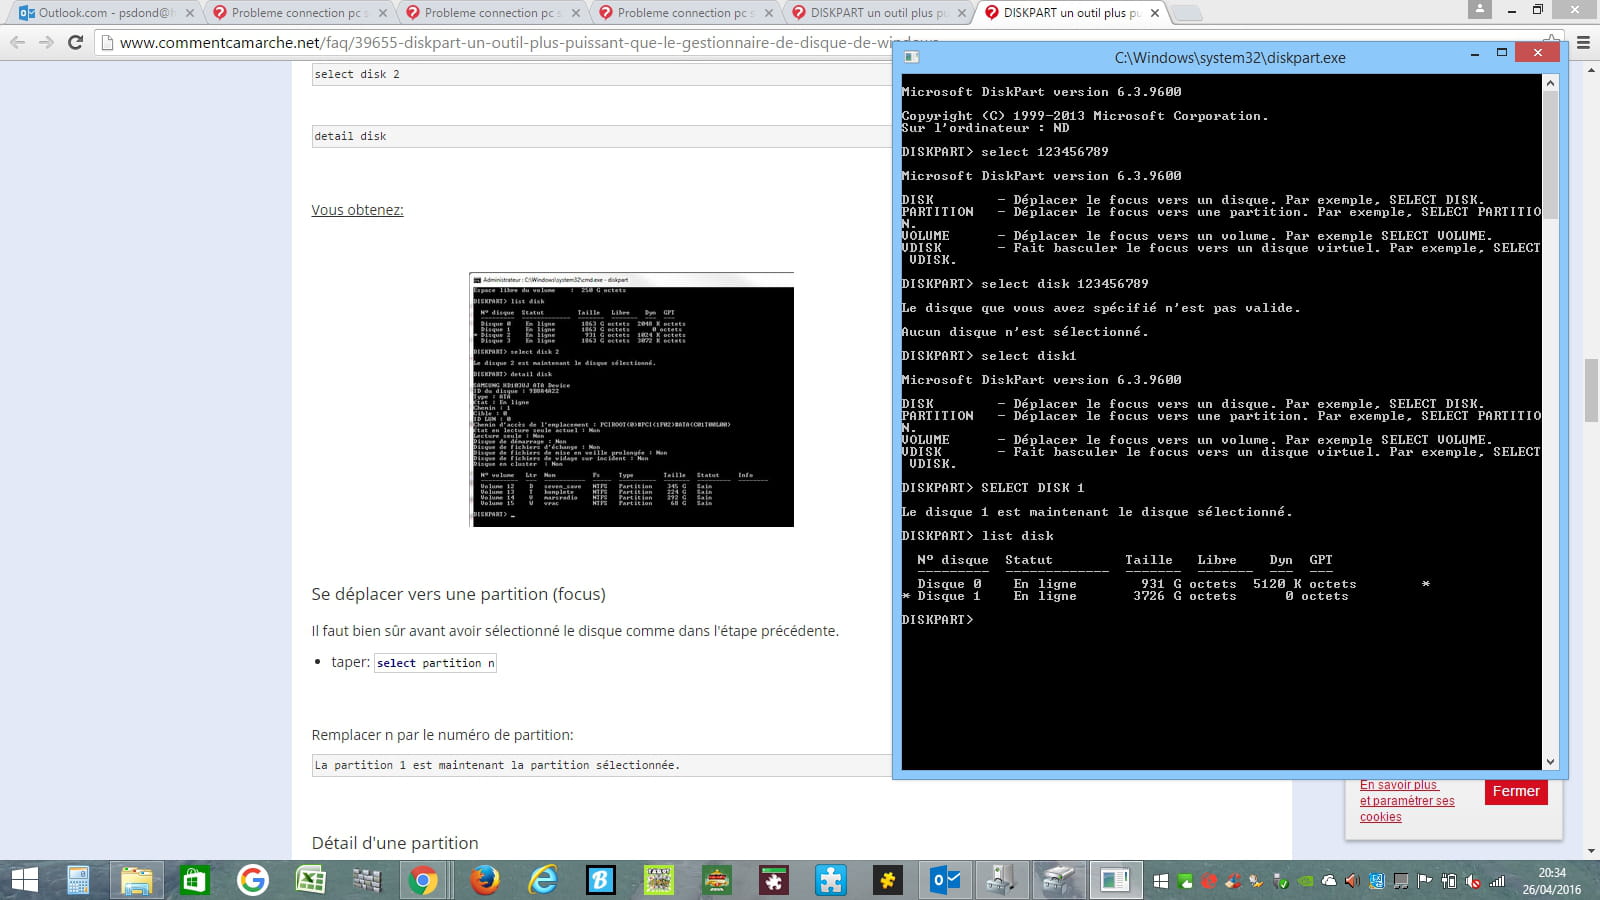Close the active DISKPART browser tab

(1155, 13)
